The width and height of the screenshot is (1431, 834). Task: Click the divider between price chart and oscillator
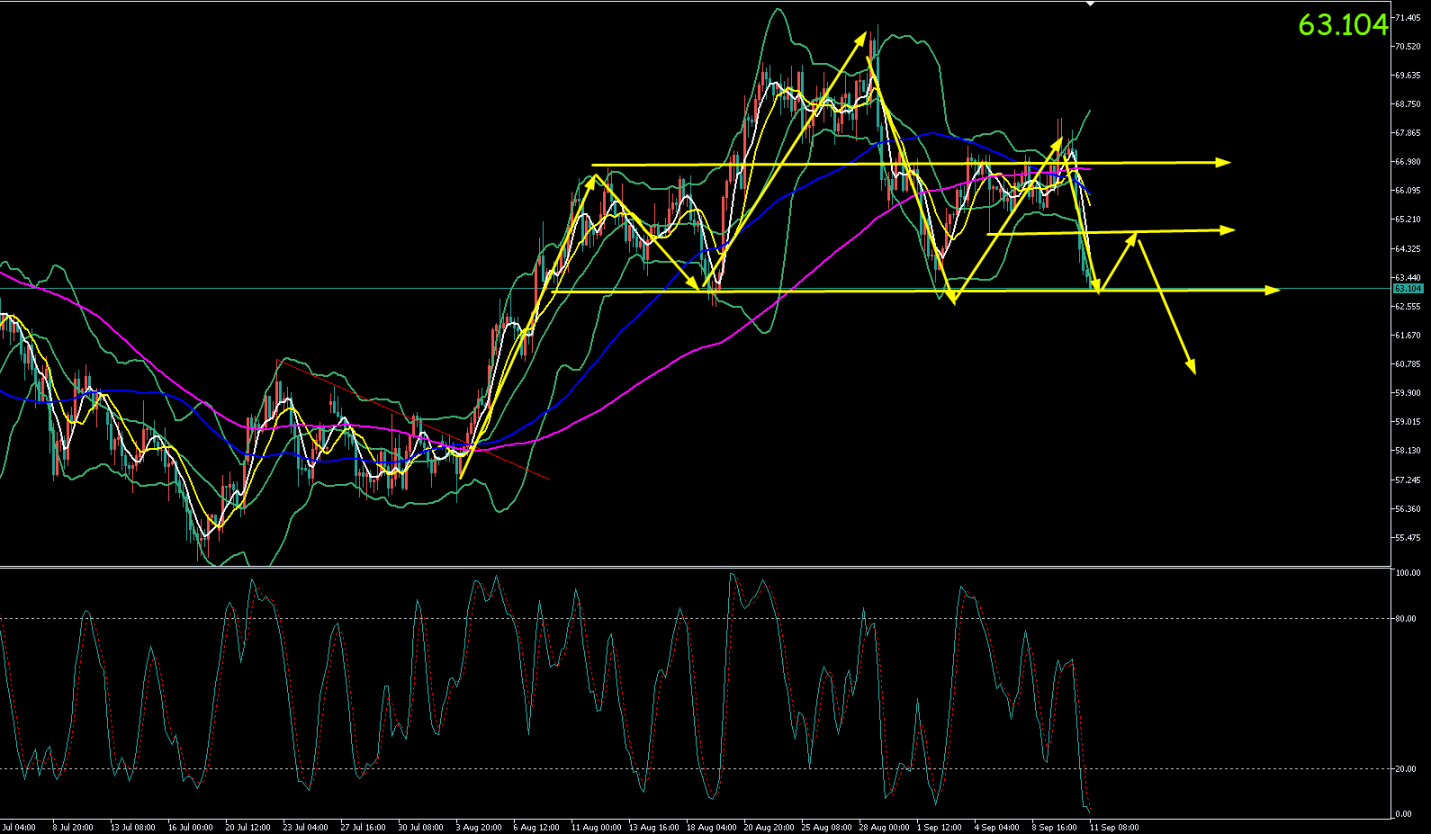coord(695,568)
